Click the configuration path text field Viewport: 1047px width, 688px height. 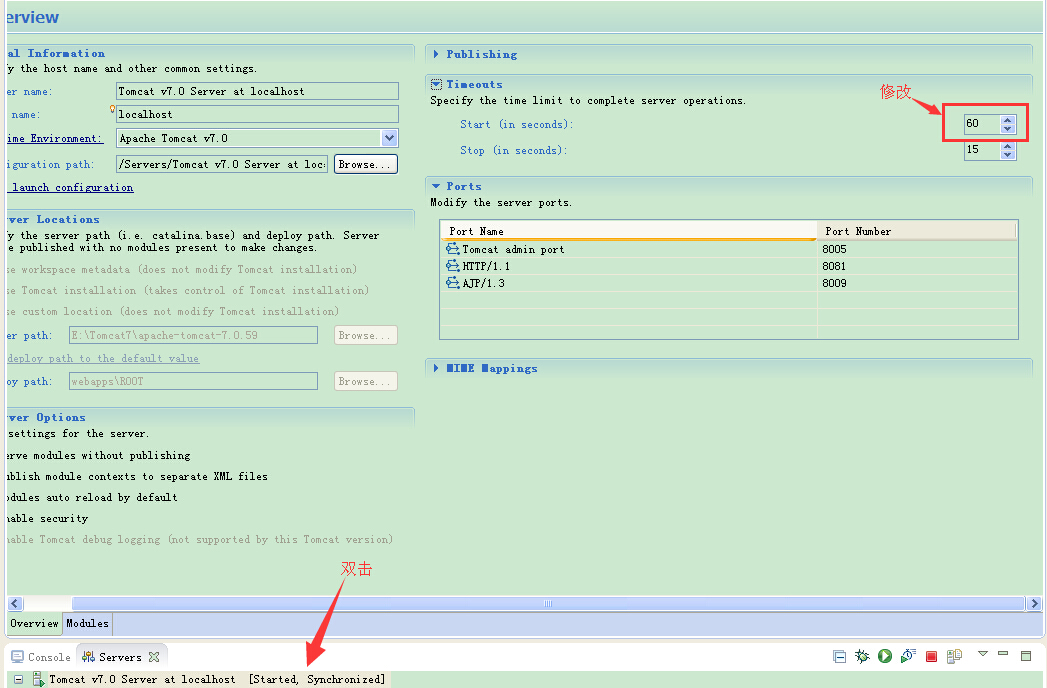[222, 164]
